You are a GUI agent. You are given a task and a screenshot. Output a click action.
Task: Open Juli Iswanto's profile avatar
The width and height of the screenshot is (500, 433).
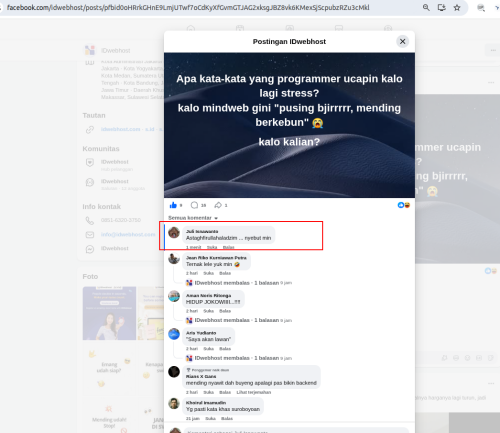174,232
